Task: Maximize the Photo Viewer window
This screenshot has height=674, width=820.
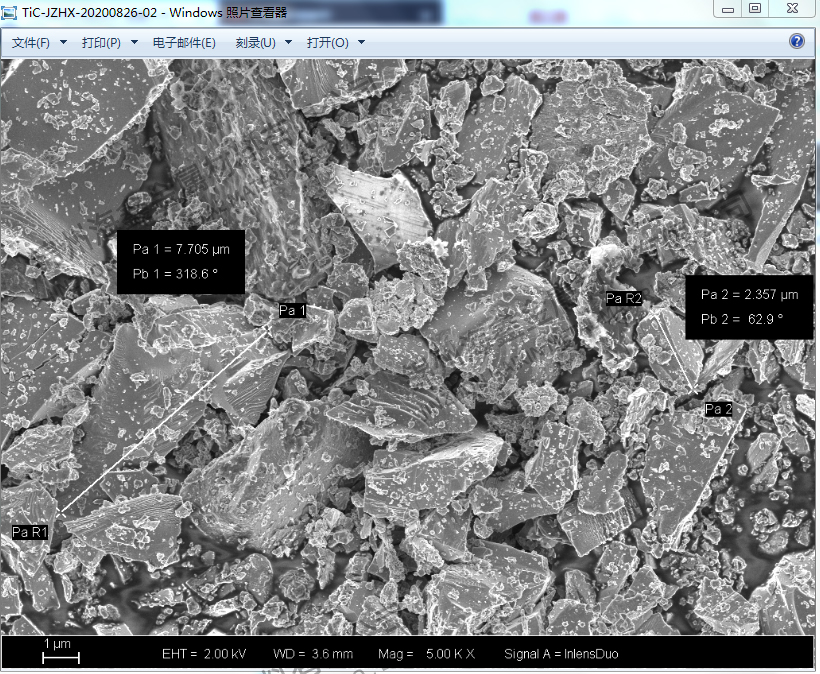Action: tap(754, 9)
